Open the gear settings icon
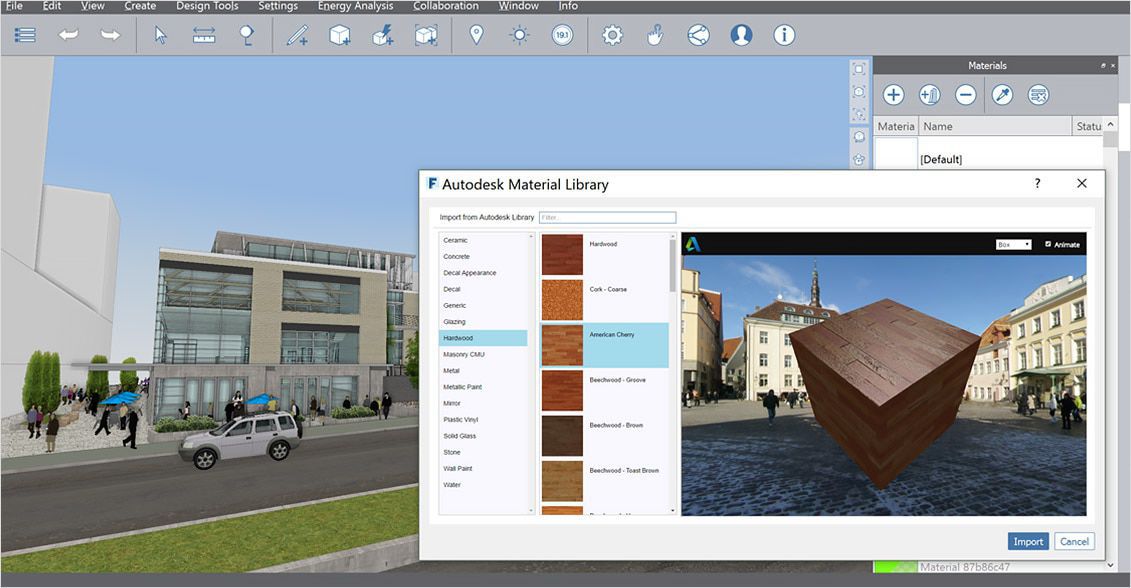The image size is (1131, 588). pos(612,34)
